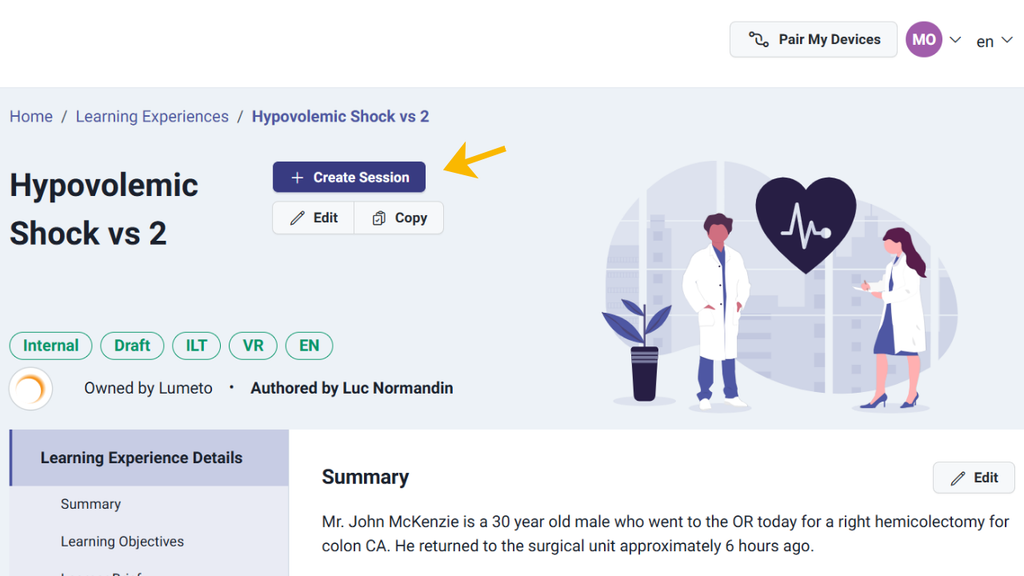Go to the Home breadcrumb

pyautogui.click(x=31, y=116)
